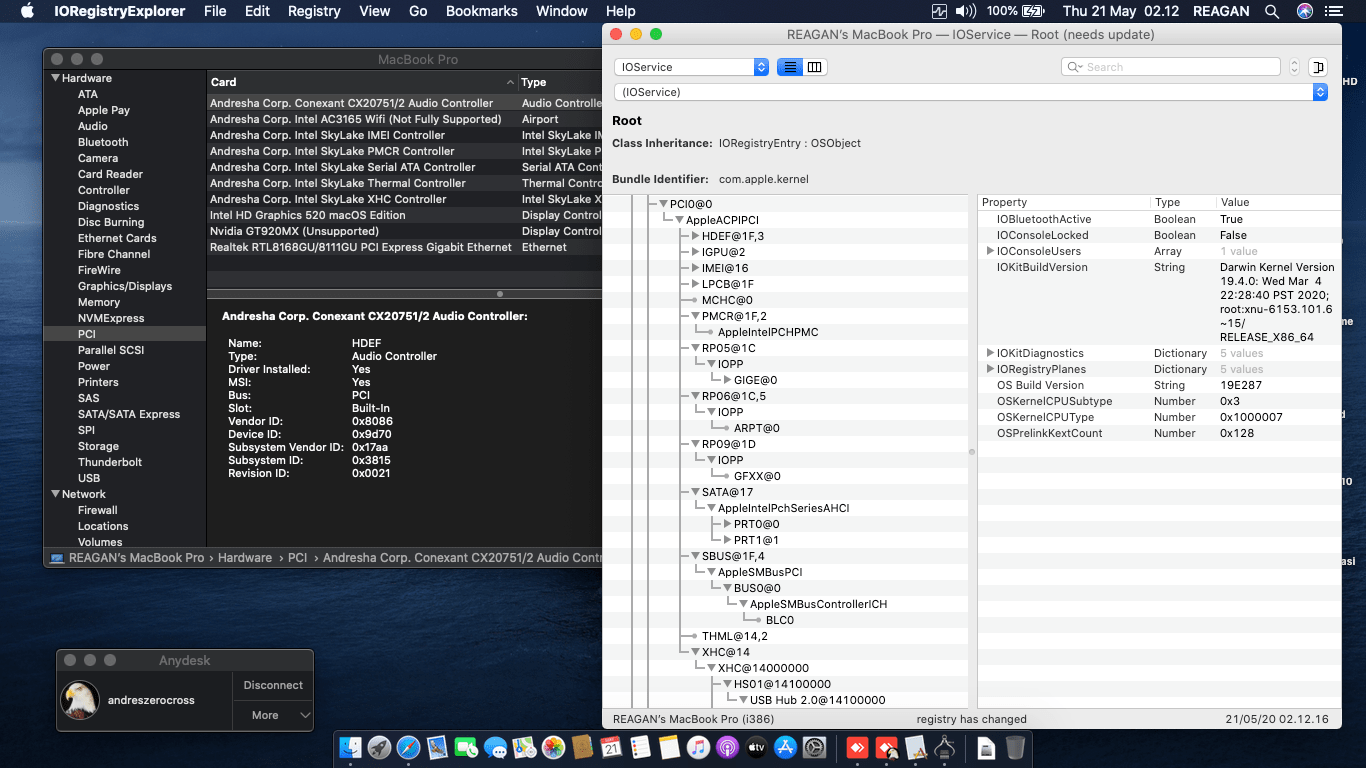Expand the IOKitDiagnostics property
This screenshot has height=768, width=1366.
(x=990, y=353)
